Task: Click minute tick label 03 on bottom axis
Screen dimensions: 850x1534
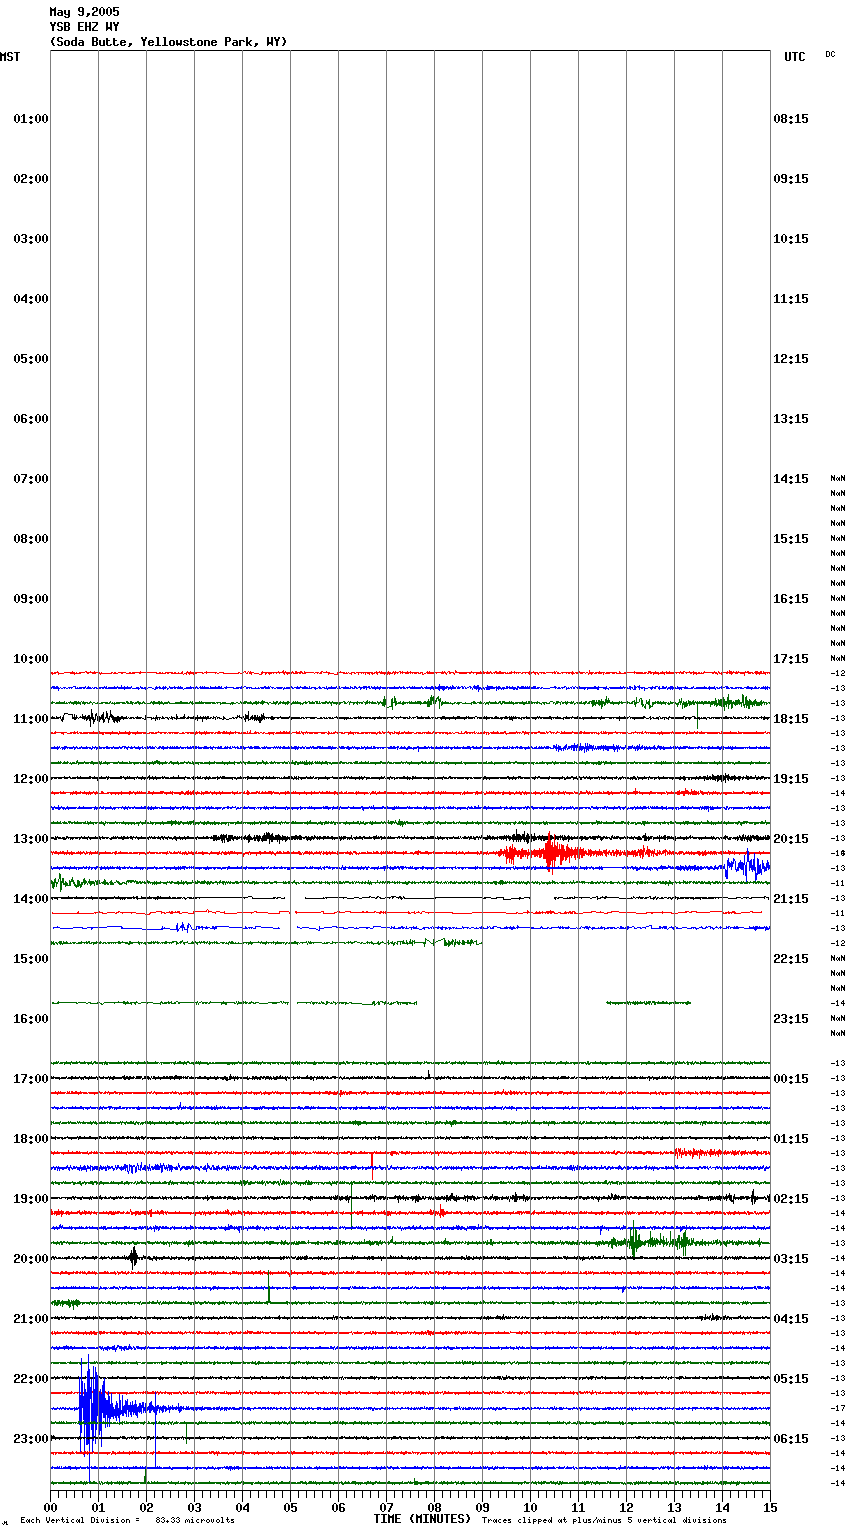Action: click(194, 1507)
